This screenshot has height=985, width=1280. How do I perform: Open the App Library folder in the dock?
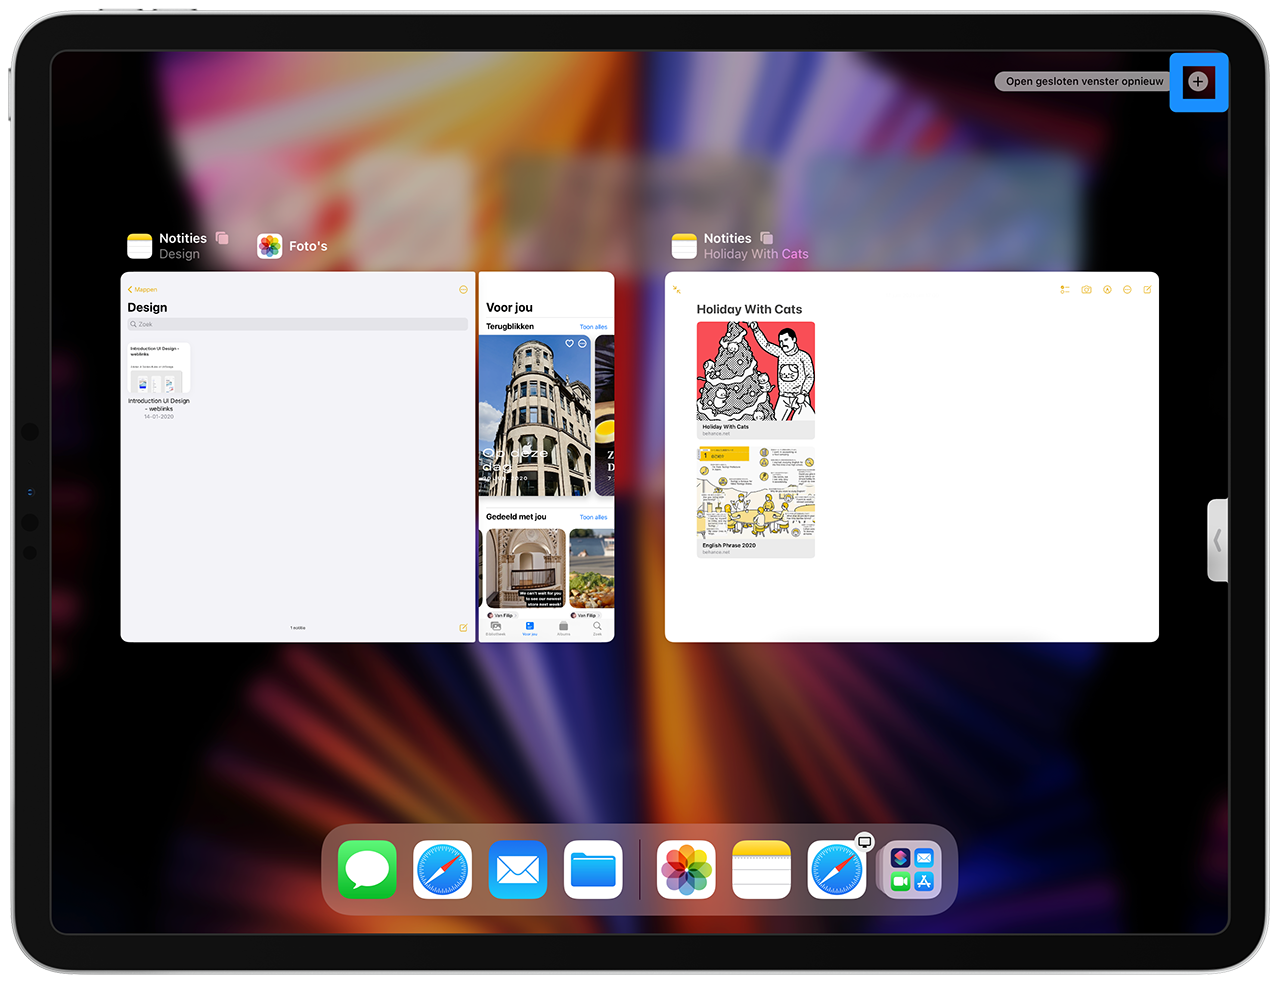tap(912, 869)
